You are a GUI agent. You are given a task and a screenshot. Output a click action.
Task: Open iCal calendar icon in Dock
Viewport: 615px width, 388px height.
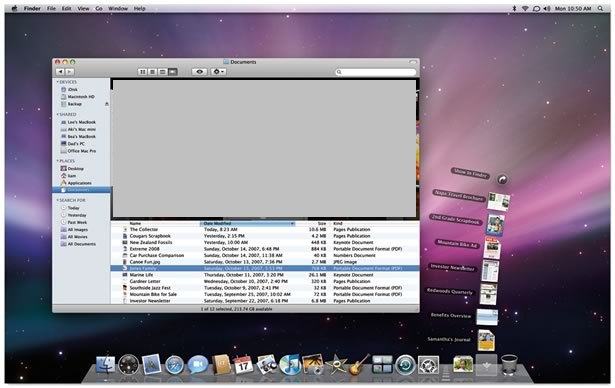(x=243, y=364)
